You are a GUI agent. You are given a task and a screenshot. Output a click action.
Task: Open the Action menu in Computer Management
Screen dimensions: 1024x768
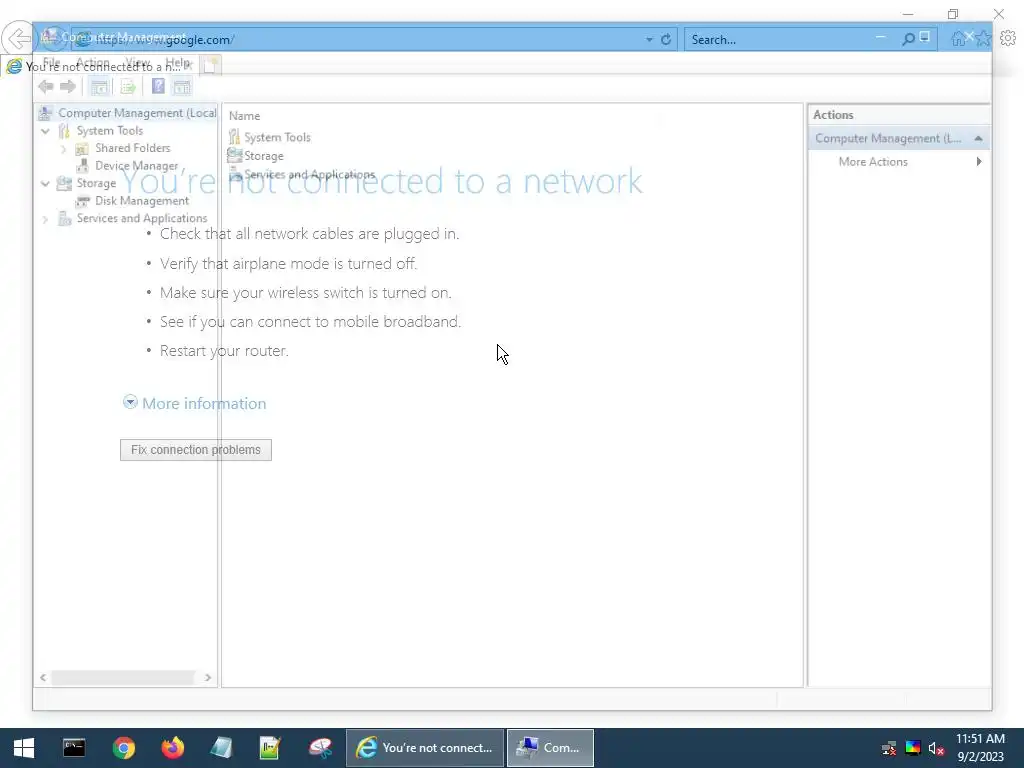pos(93,63)
